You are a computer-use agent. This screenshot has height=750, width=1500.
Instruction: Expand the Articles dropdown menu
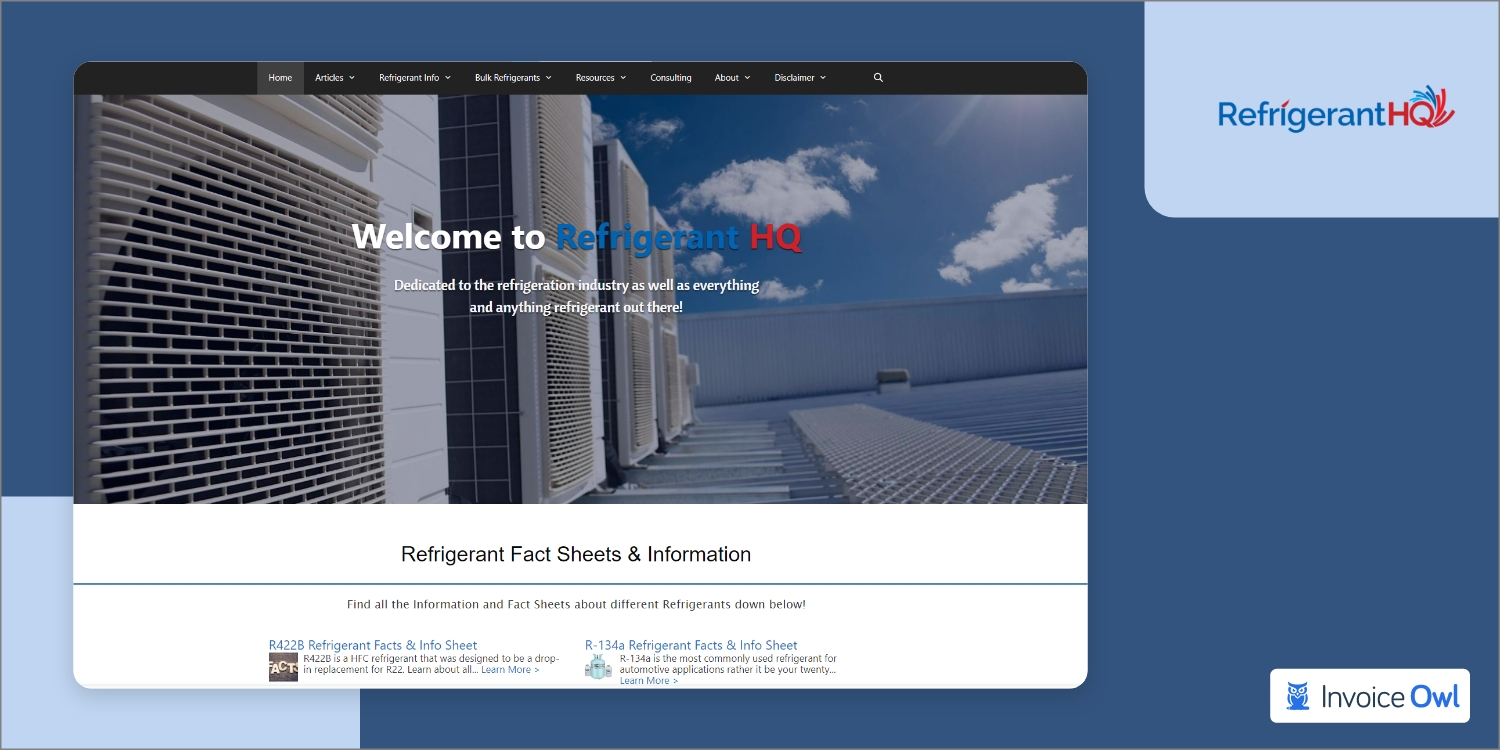coord(335,78)
